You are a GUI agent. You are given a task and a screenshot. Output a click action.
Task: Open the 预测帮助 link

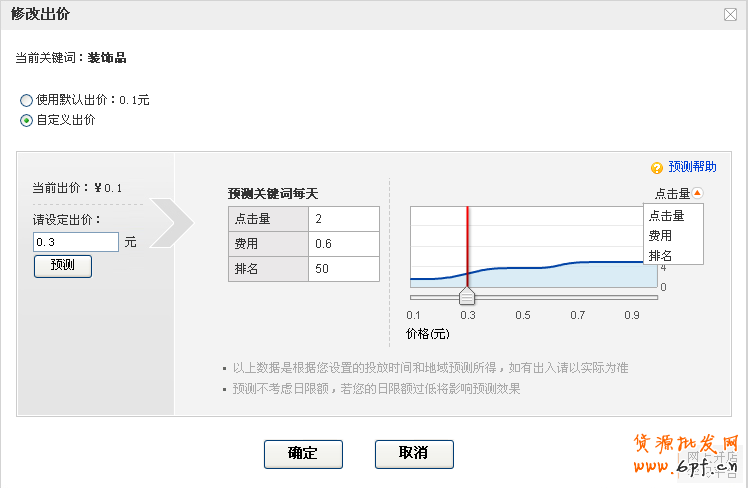[692, 168]
